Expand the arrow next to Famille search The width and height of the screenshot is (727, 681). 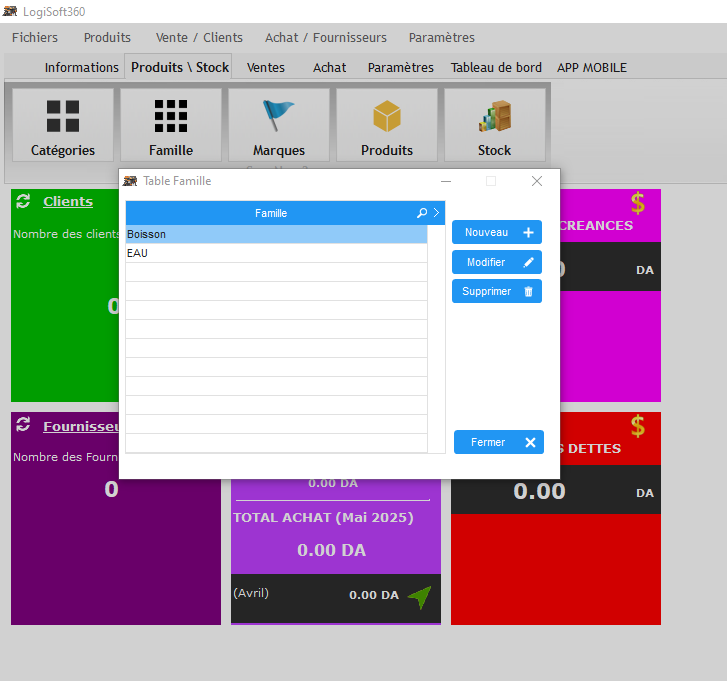coord(436,213)
